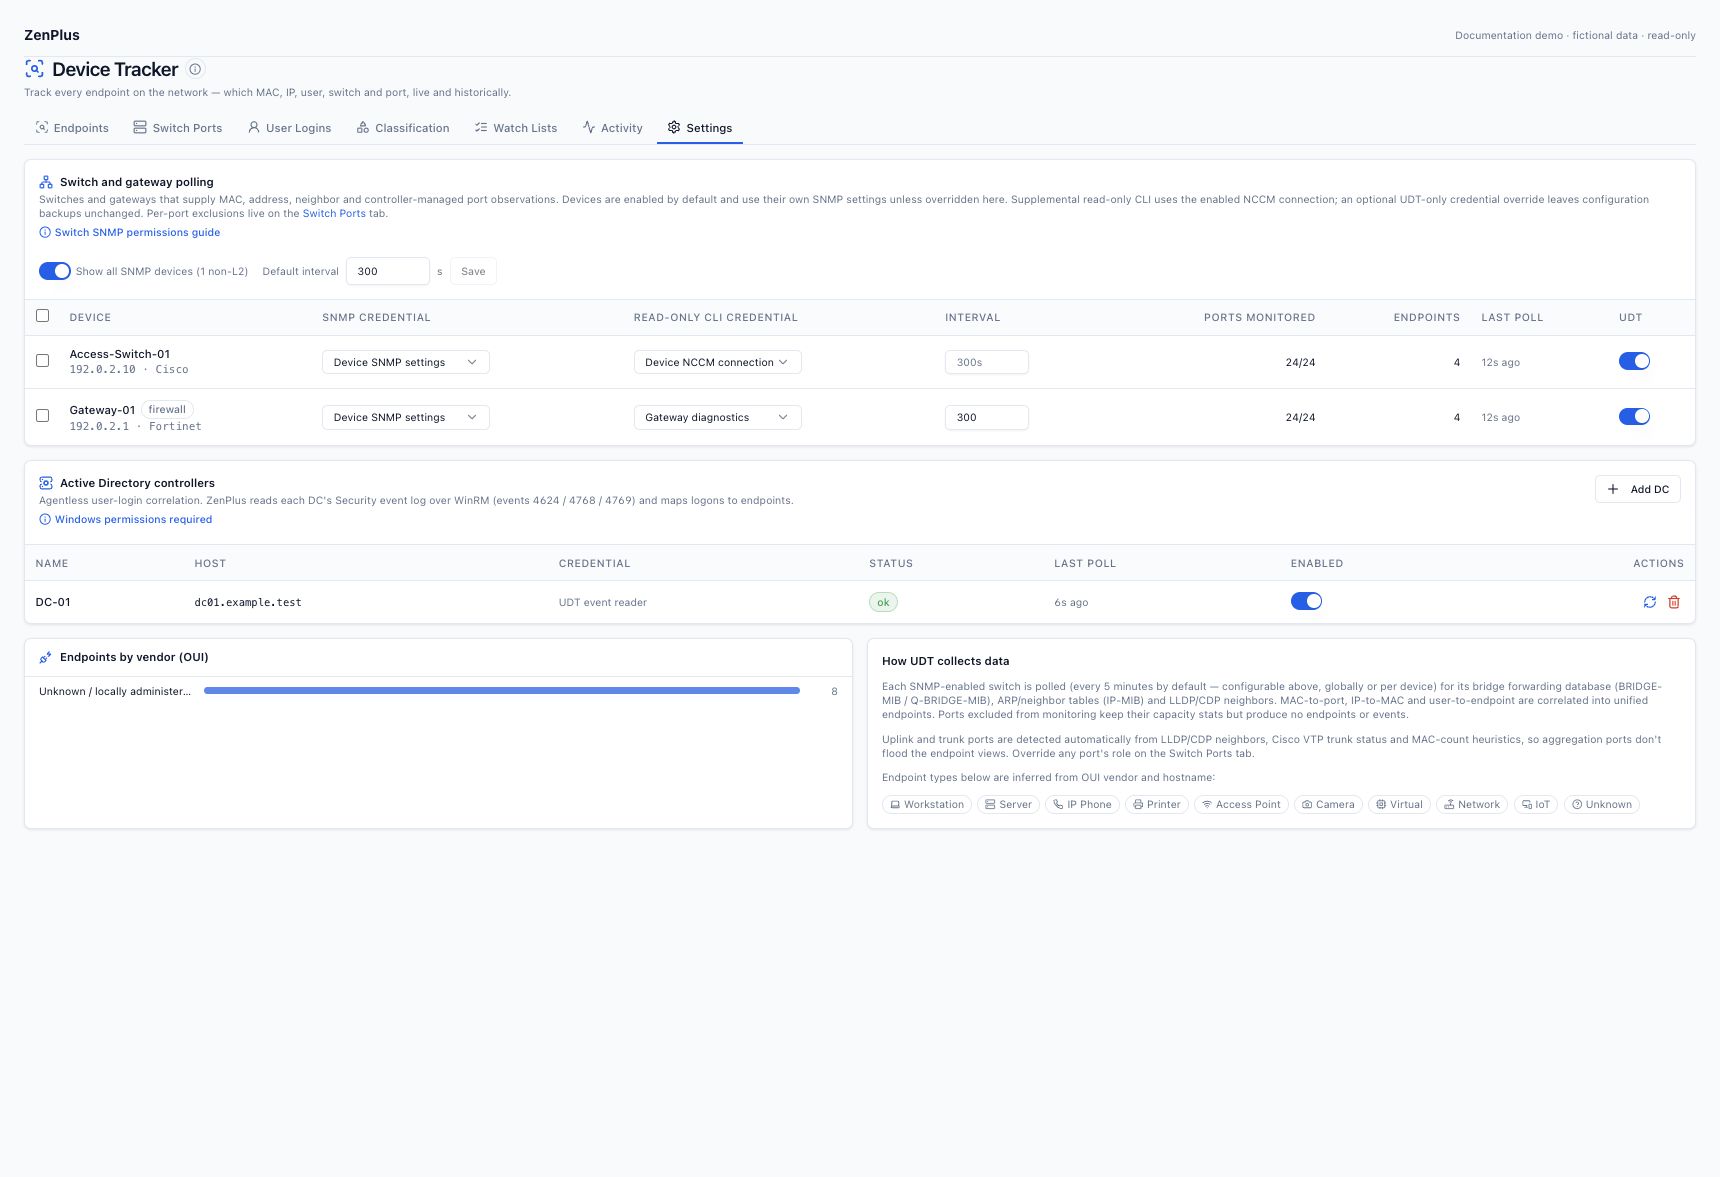The width and height of the screenshot is (1720, 1177).
Task: Click the Default interval input field
Action: (x=388, y=271)
